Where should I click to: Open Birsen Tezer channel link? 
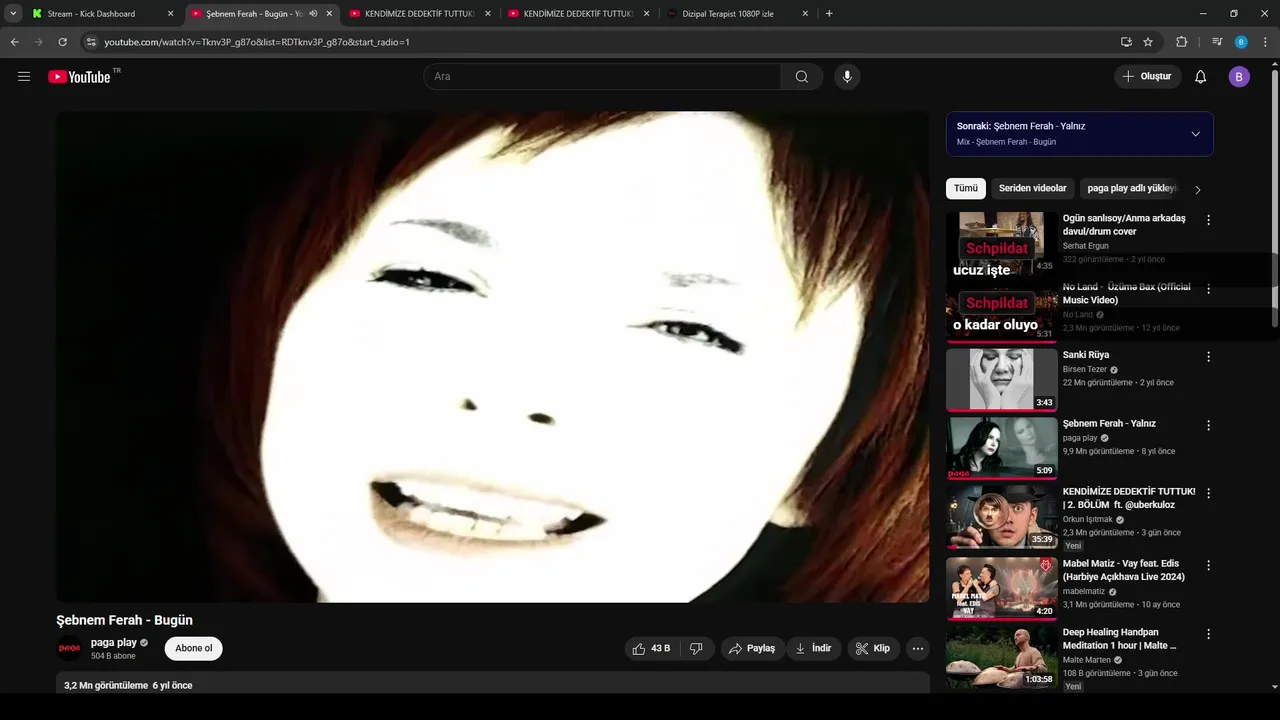click(1085, 369)
